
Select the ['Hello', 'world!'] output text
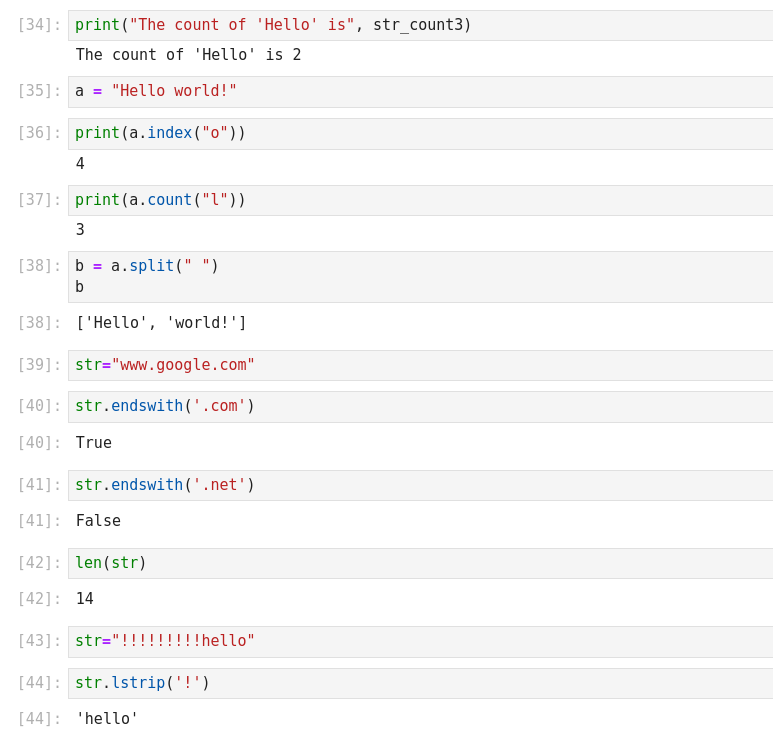click(161, 323)
